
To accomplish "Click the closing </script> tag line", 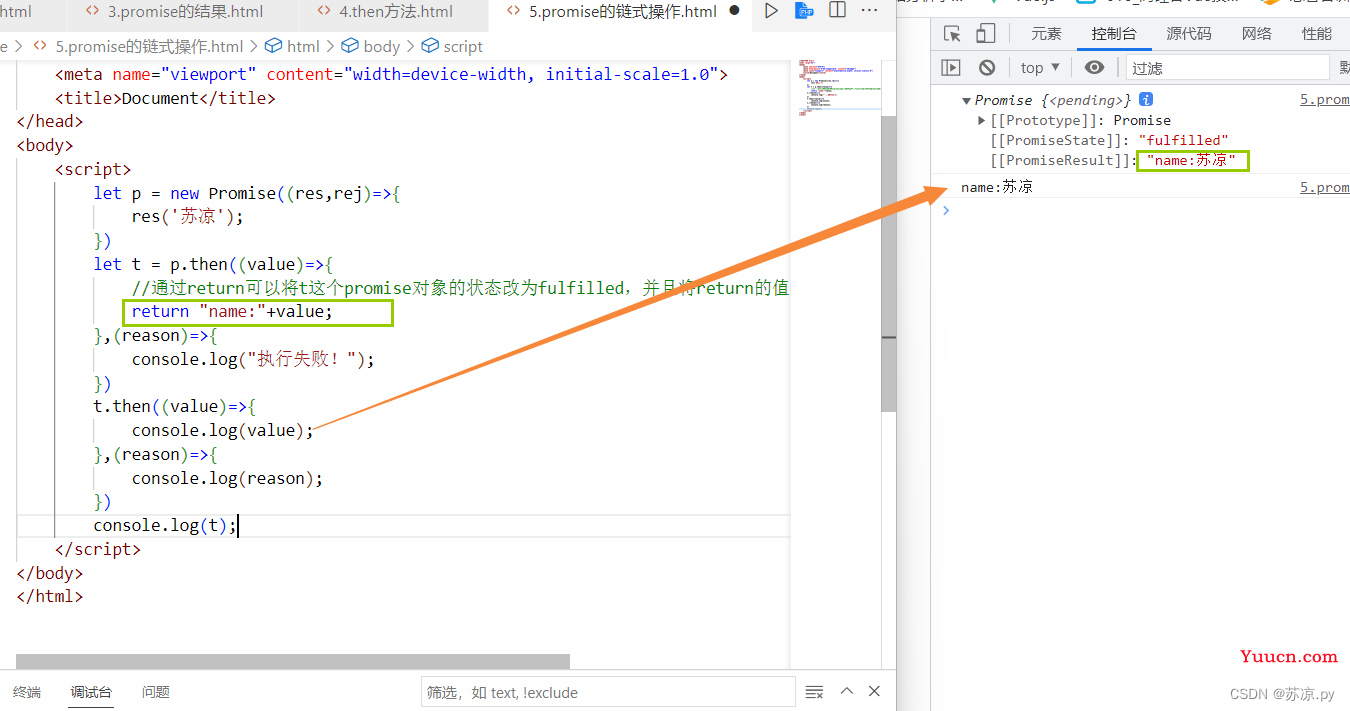I will 98,549.
